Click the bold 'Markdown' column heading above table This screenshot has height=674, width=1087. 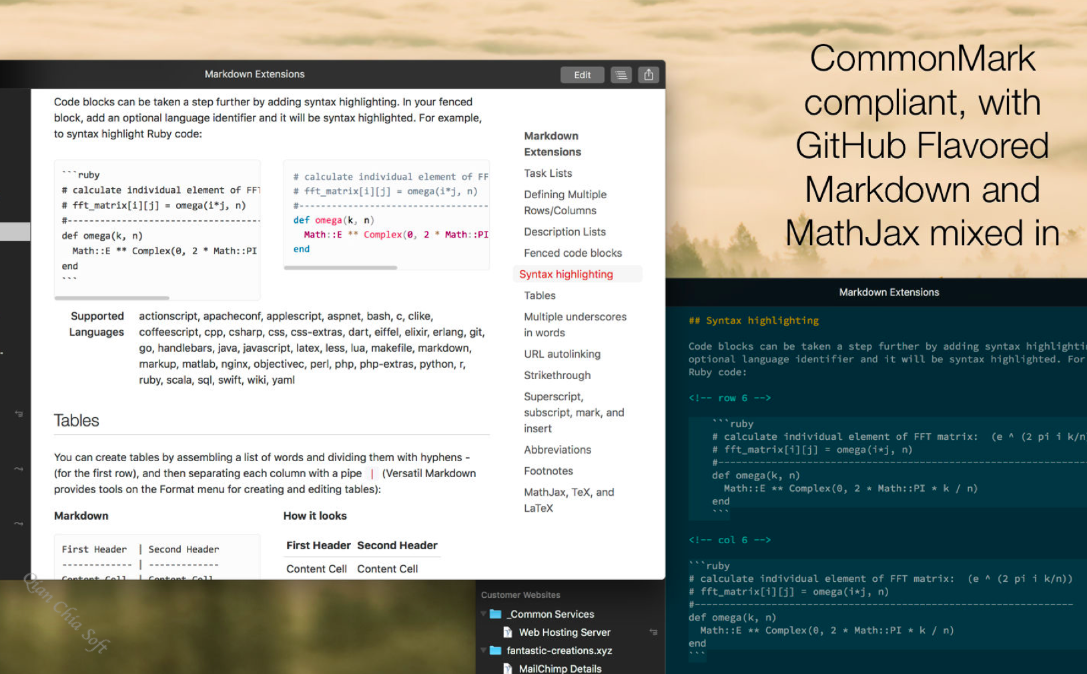tap(81, 516)
